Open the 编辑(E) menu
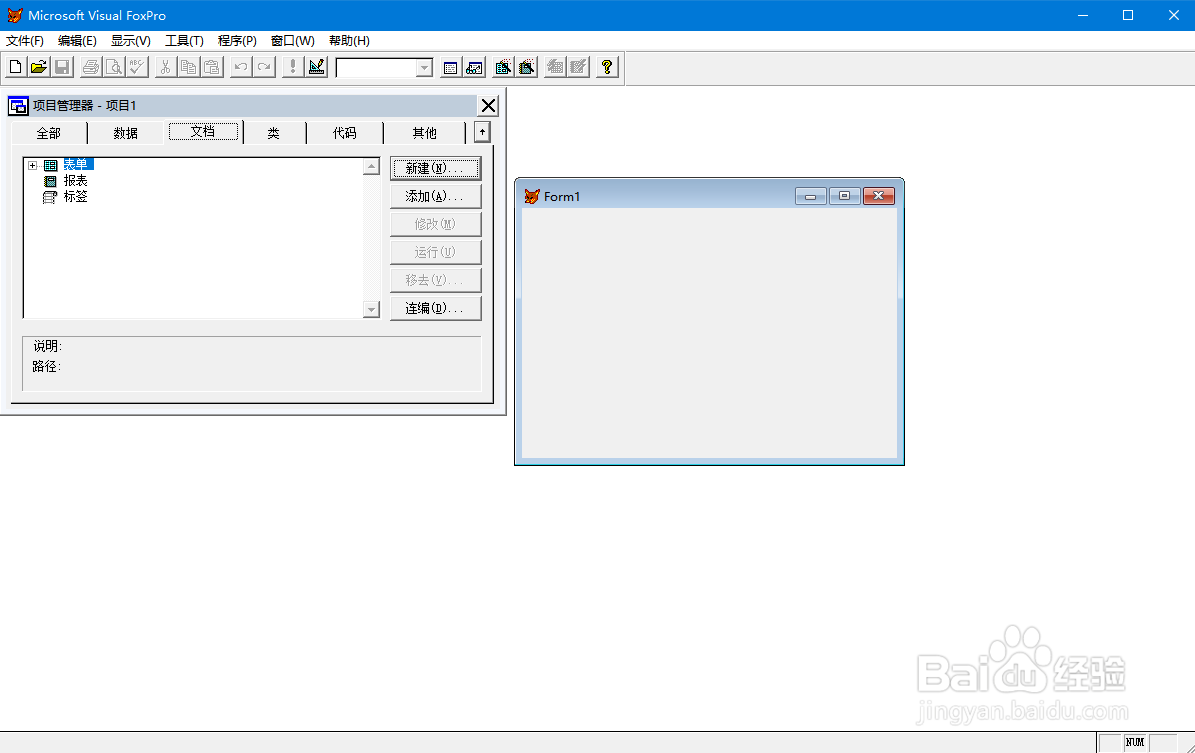The width and height of the screenshot is (1195, 753). point(77,40)
